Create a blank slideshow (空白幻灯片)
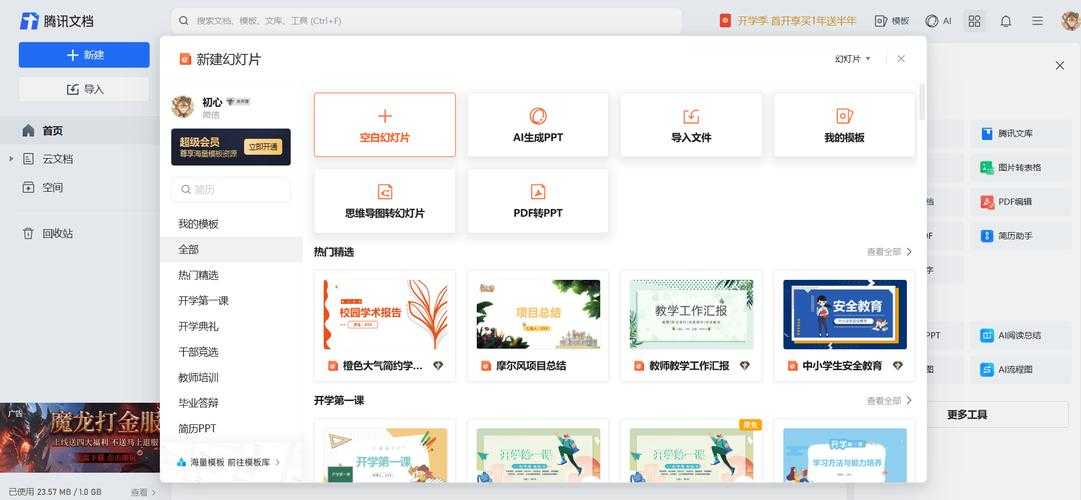The width and height of the screenshot is (1081, 500). click(385, 125)
